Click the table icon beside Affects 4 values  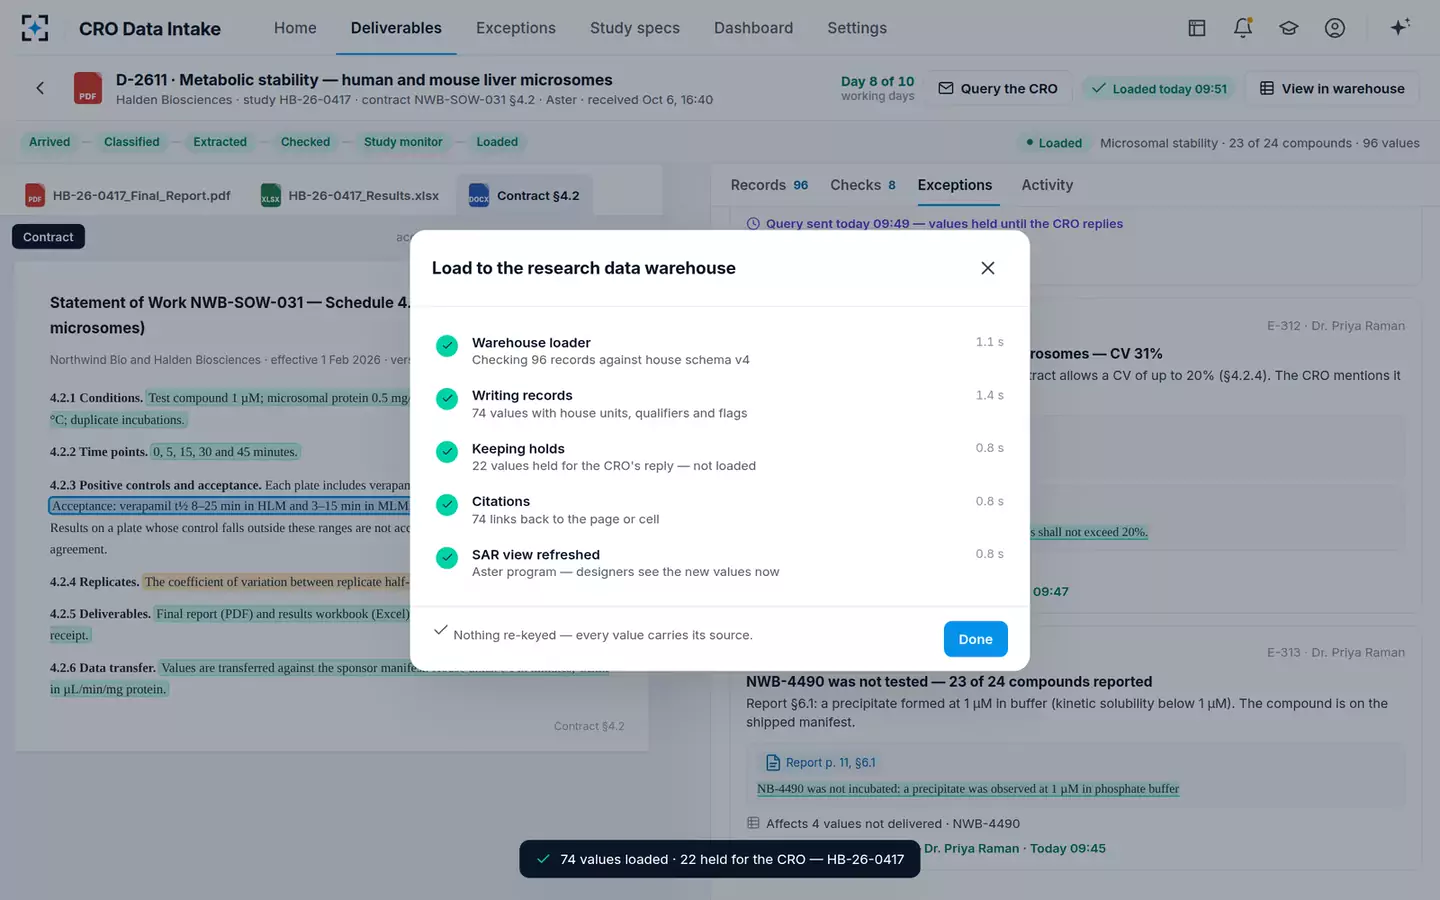coord(753,823)
